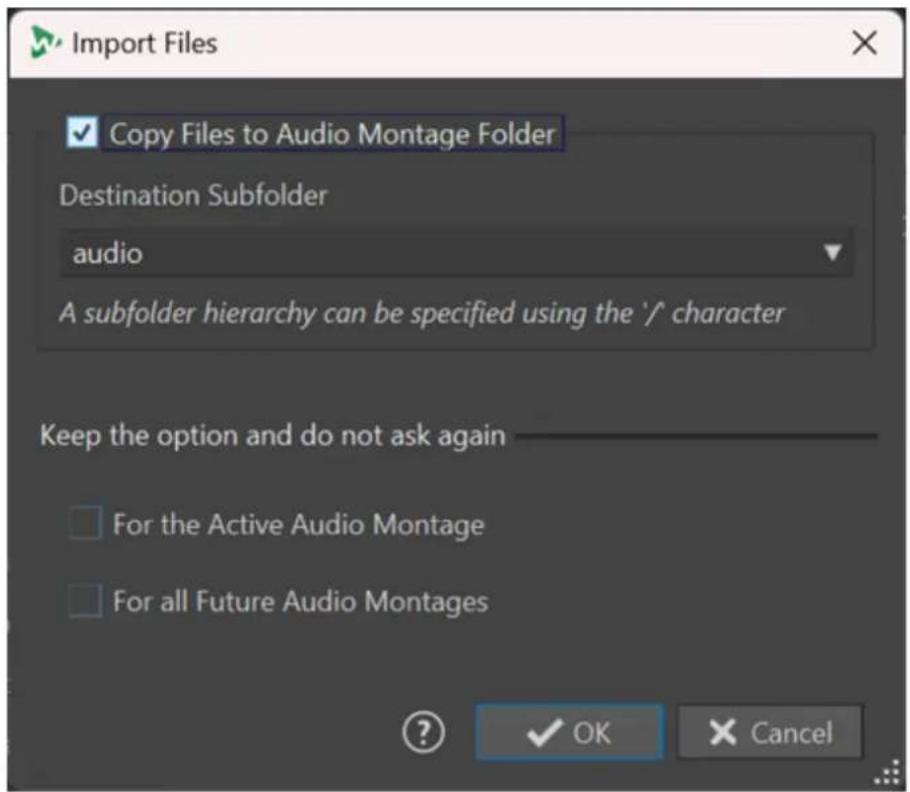Enable For the Active Audio Montage checkbox

coord(85,523)
